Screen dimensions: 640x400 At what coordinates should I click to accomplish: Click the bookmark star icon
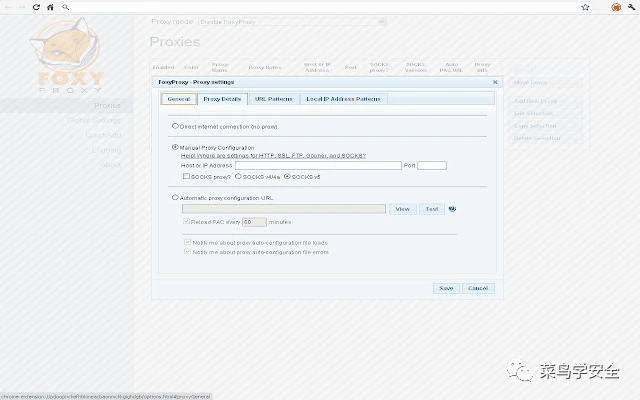coord(585,7)
